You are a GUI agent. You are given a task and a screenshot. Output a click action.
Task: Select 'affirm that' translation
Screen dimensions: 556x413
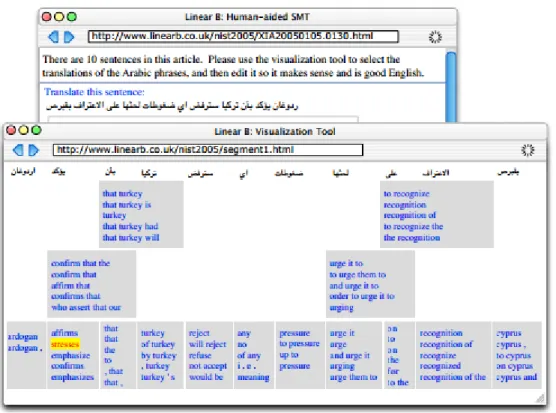click(x=70, y=285)
